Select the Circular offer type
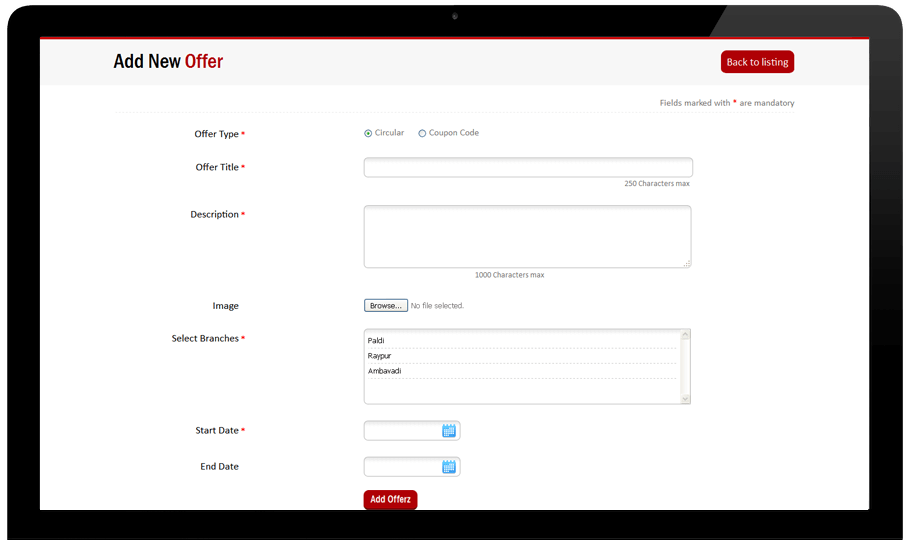The width and height of the screenshot is (910, 540). coord(368,133)
